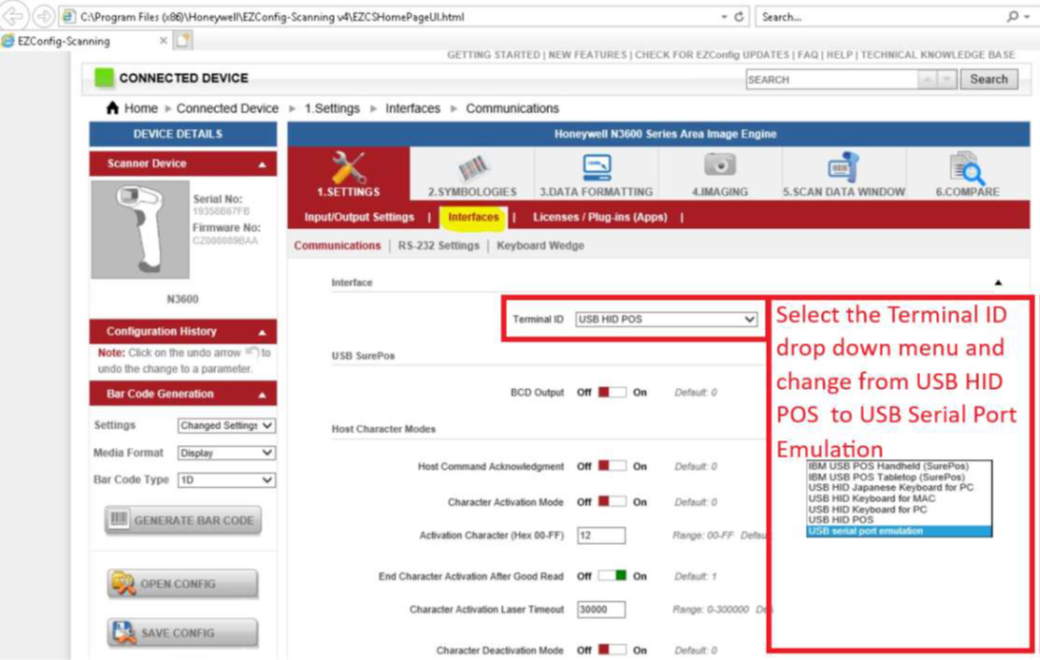This screenshot has width=1040, height=660.
Task: Click the search previous arrow button
Action: pos(927,80)
